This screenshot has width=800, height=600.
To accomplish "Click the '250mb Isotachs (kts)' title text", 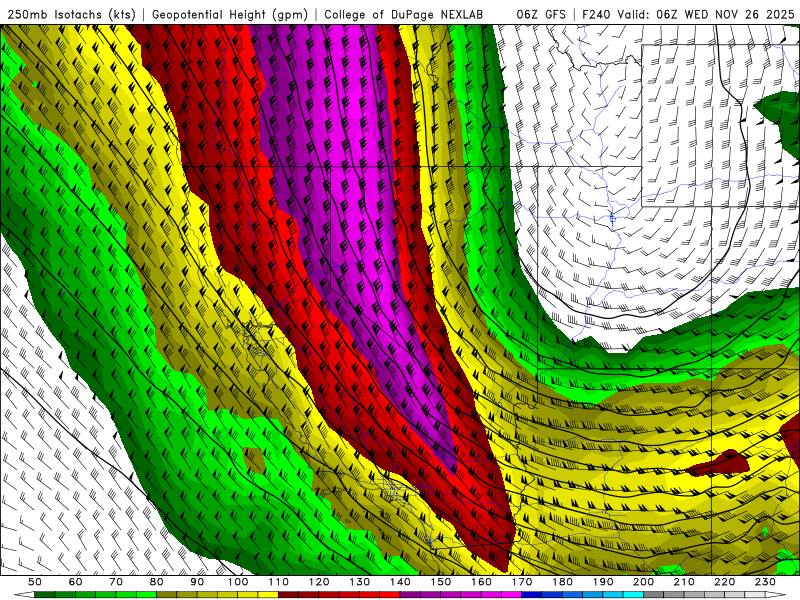I will 71,15.
